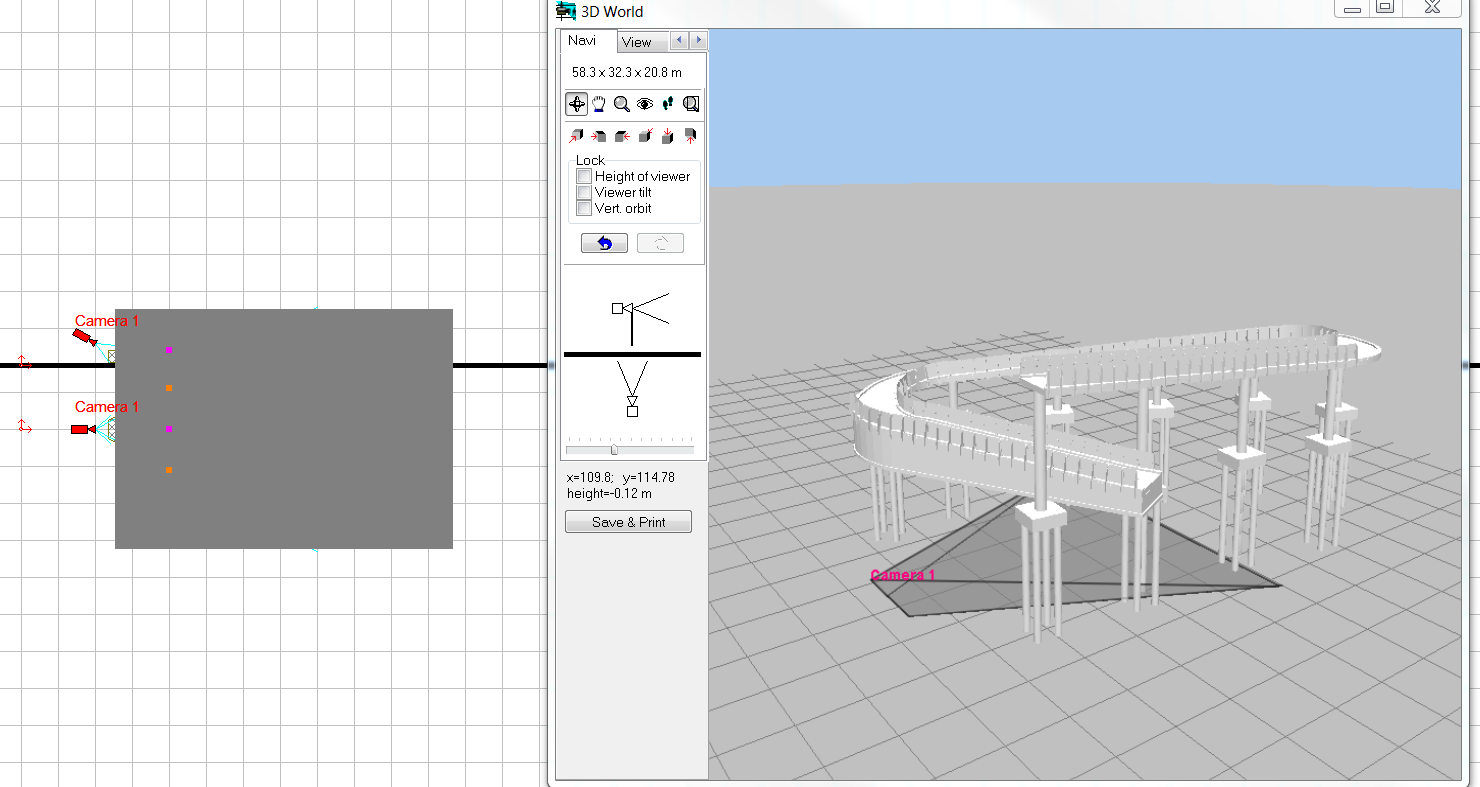
Task: Choose the cube view with arrow from left
Action: 599,136
